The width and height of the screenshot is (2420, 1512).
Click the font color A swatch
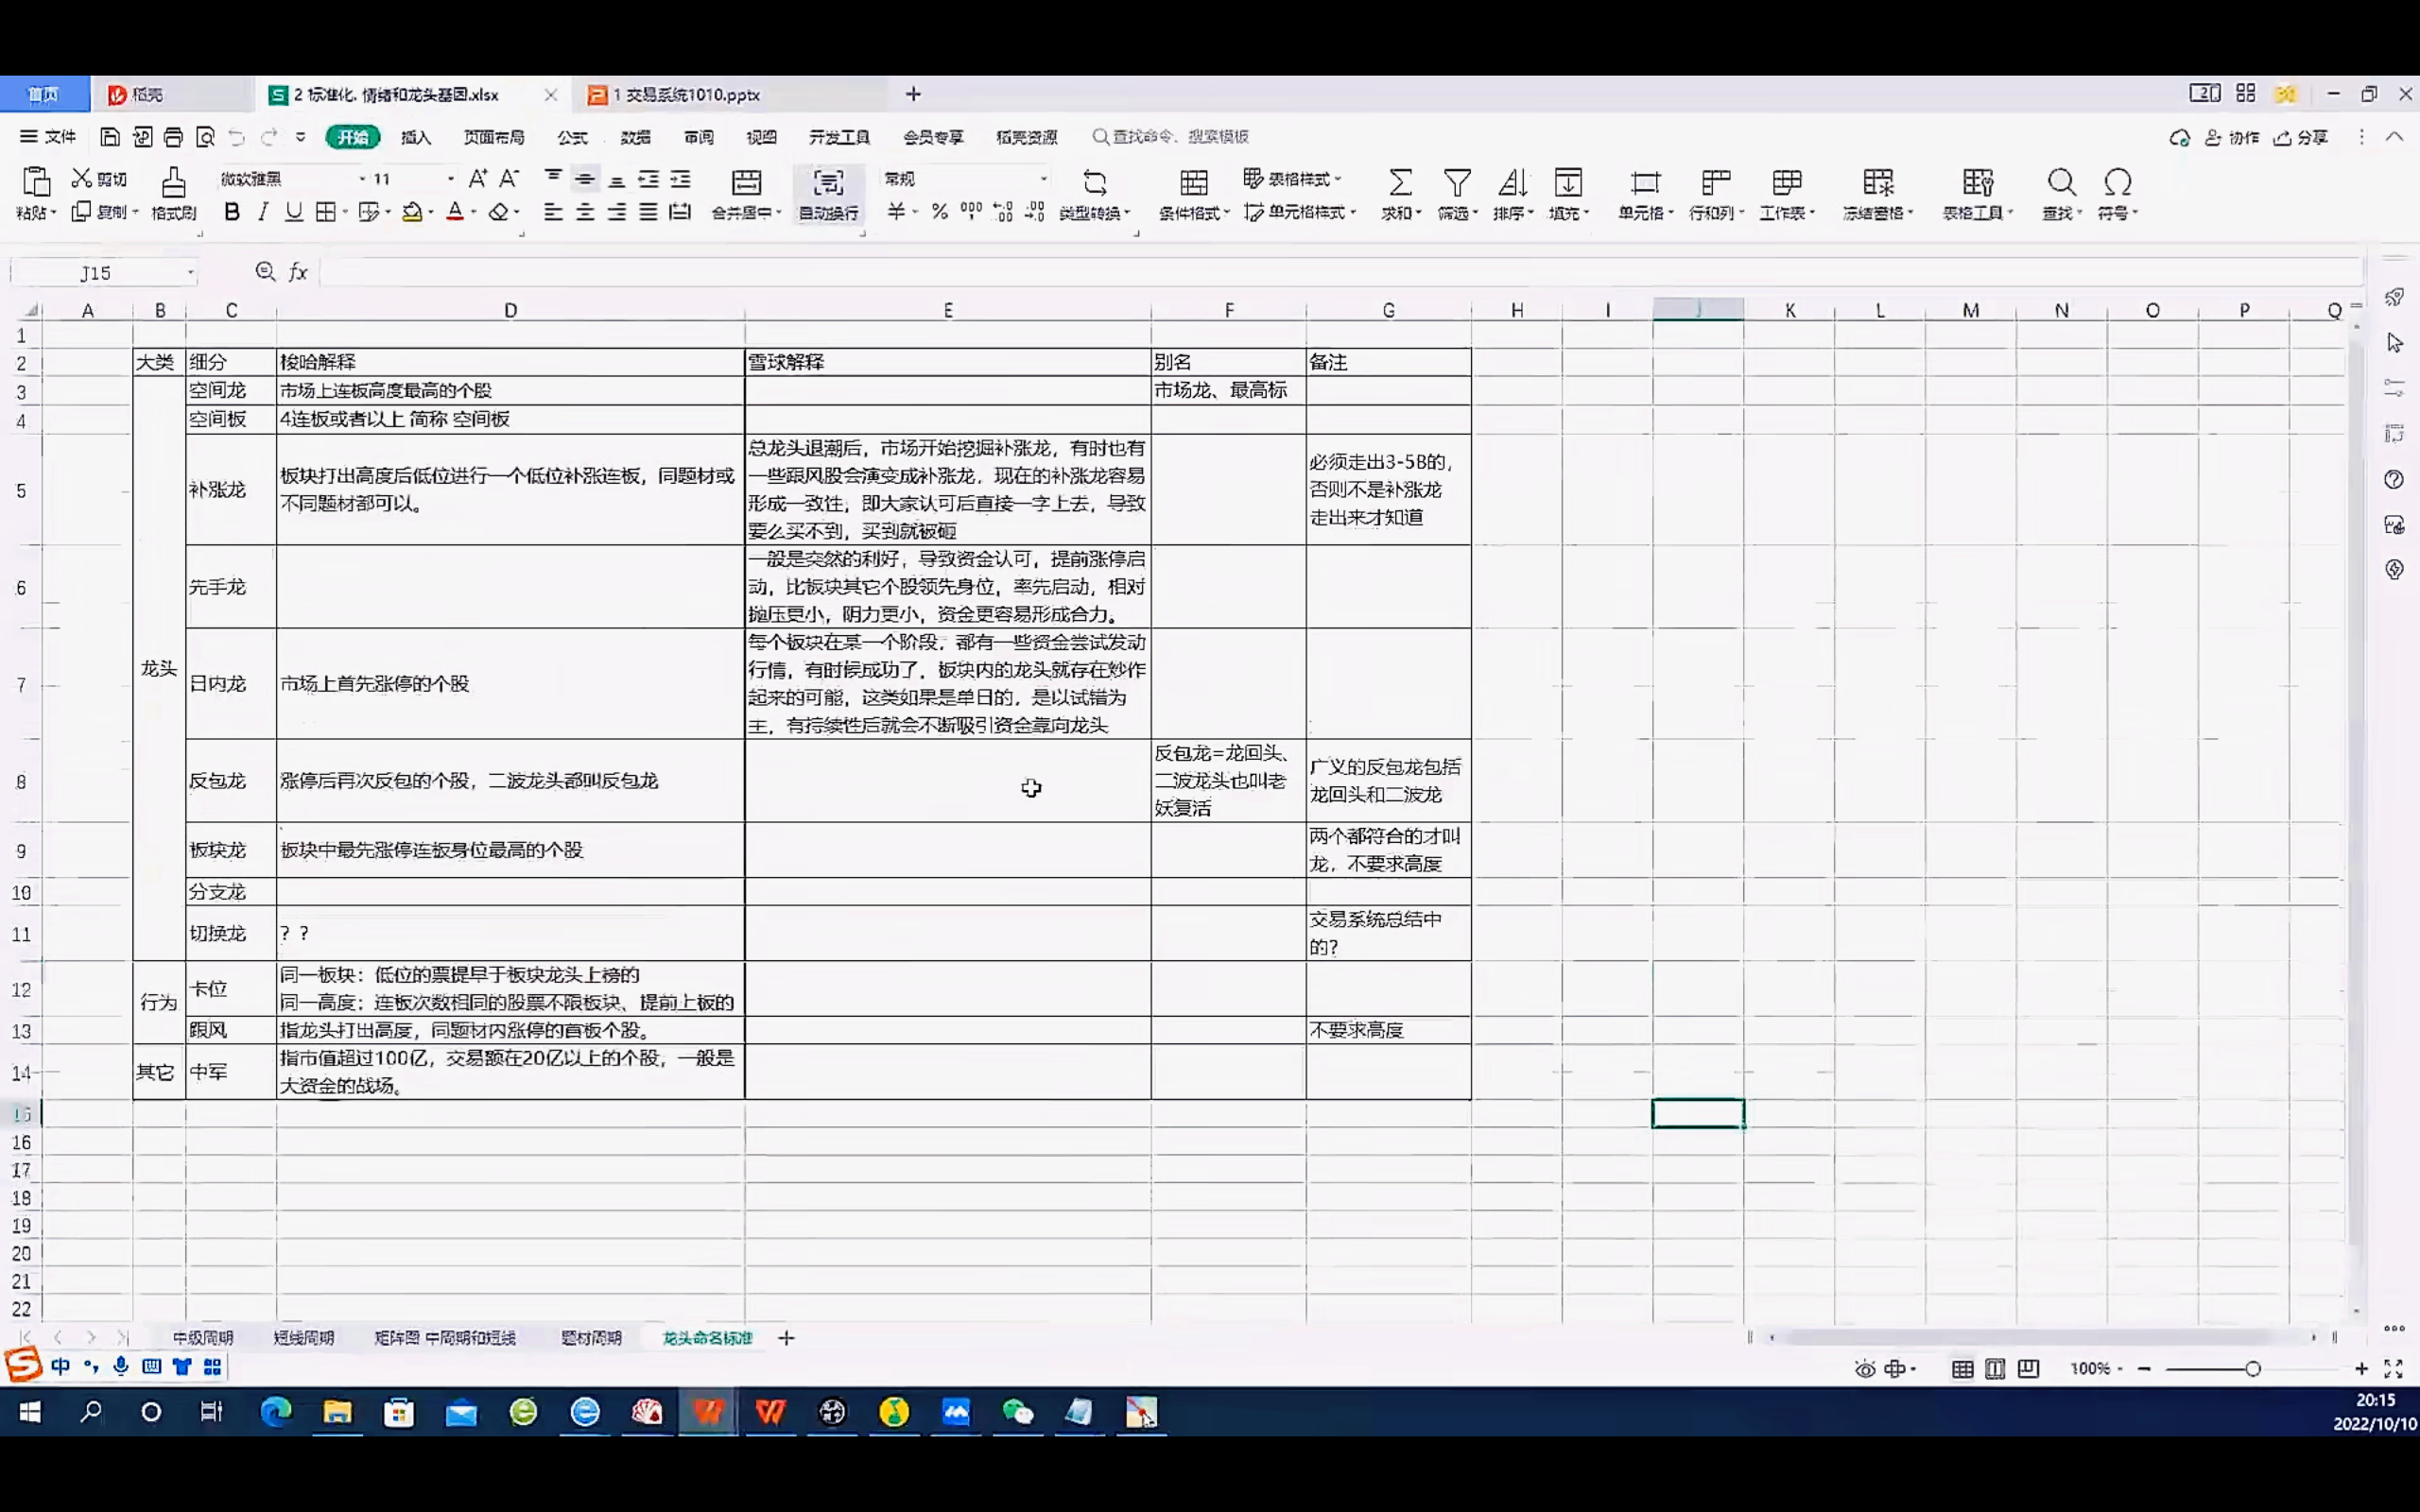point(455,212)
